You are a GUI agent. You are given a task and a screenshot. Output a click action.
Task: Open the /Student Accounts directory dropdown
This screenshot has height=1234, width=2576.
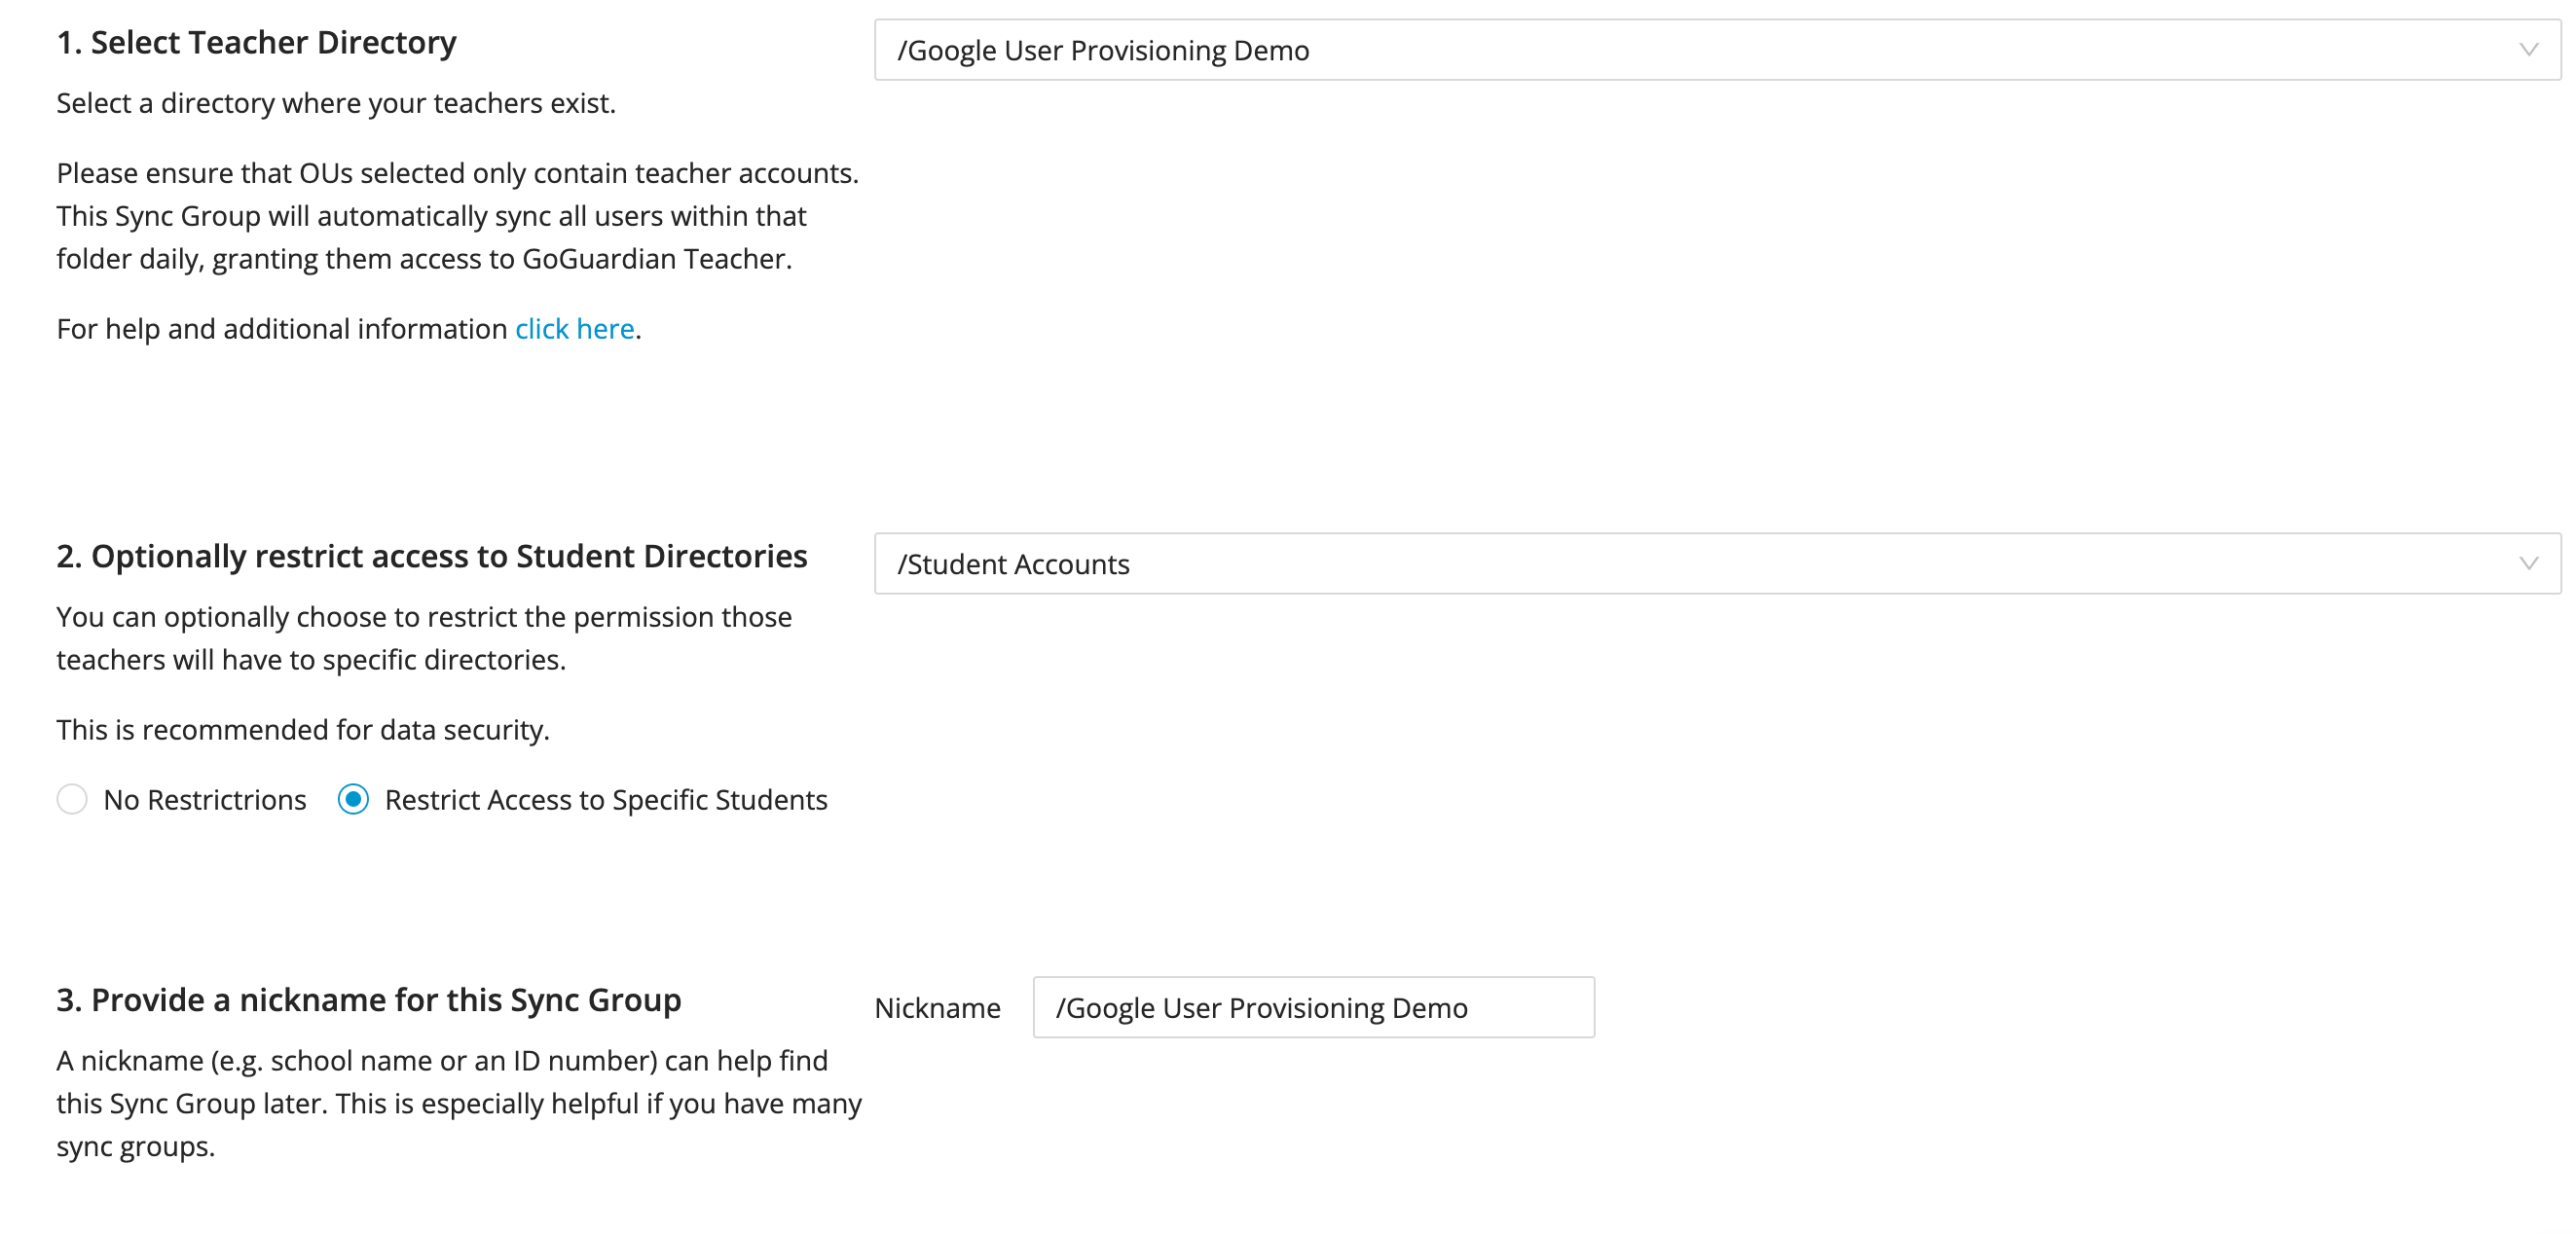[1700, 563]
